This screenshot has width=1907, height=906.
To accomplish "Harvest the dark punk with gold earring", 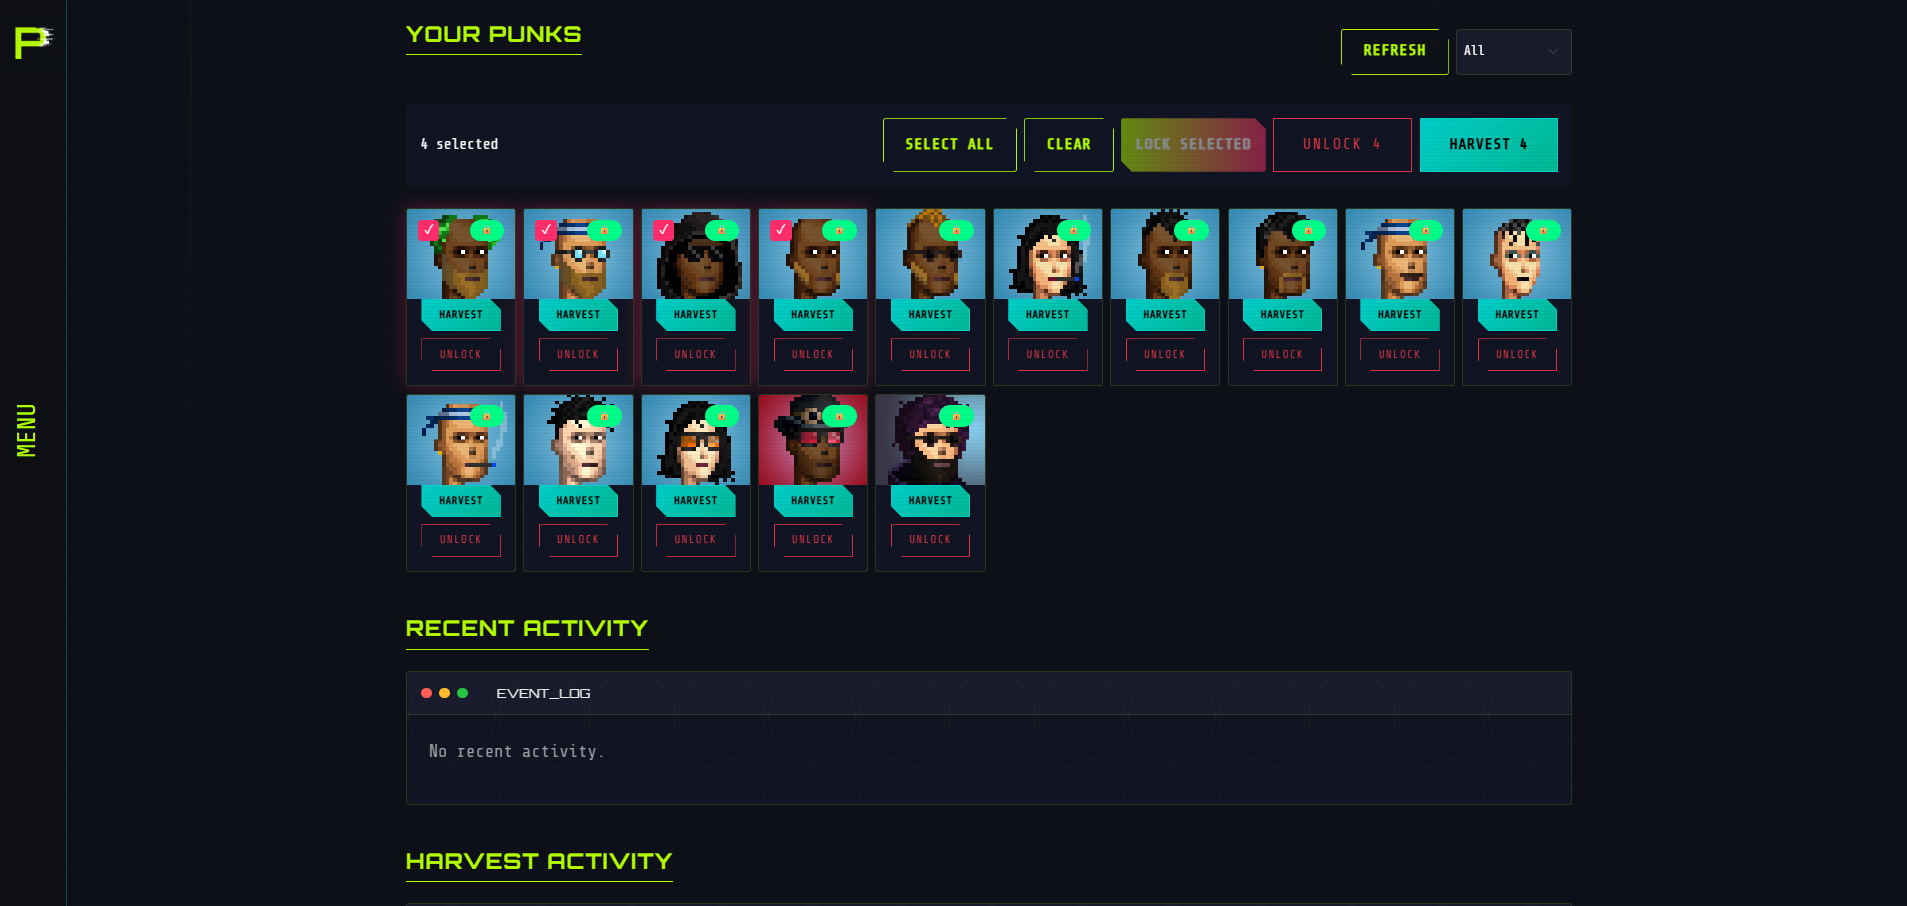I will (x=1282, y=315).
